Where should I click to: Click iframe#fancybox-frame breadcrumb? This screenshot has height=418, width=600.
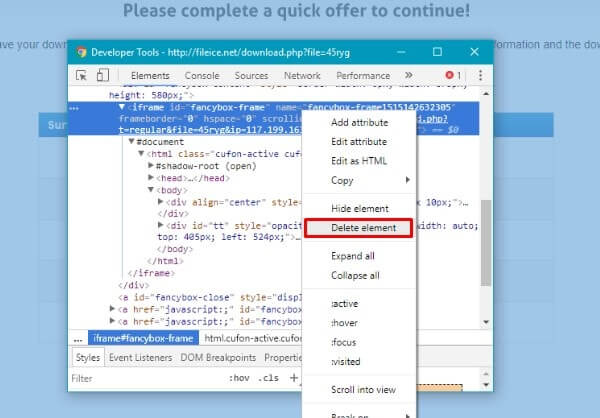click(x=143, y=338)
